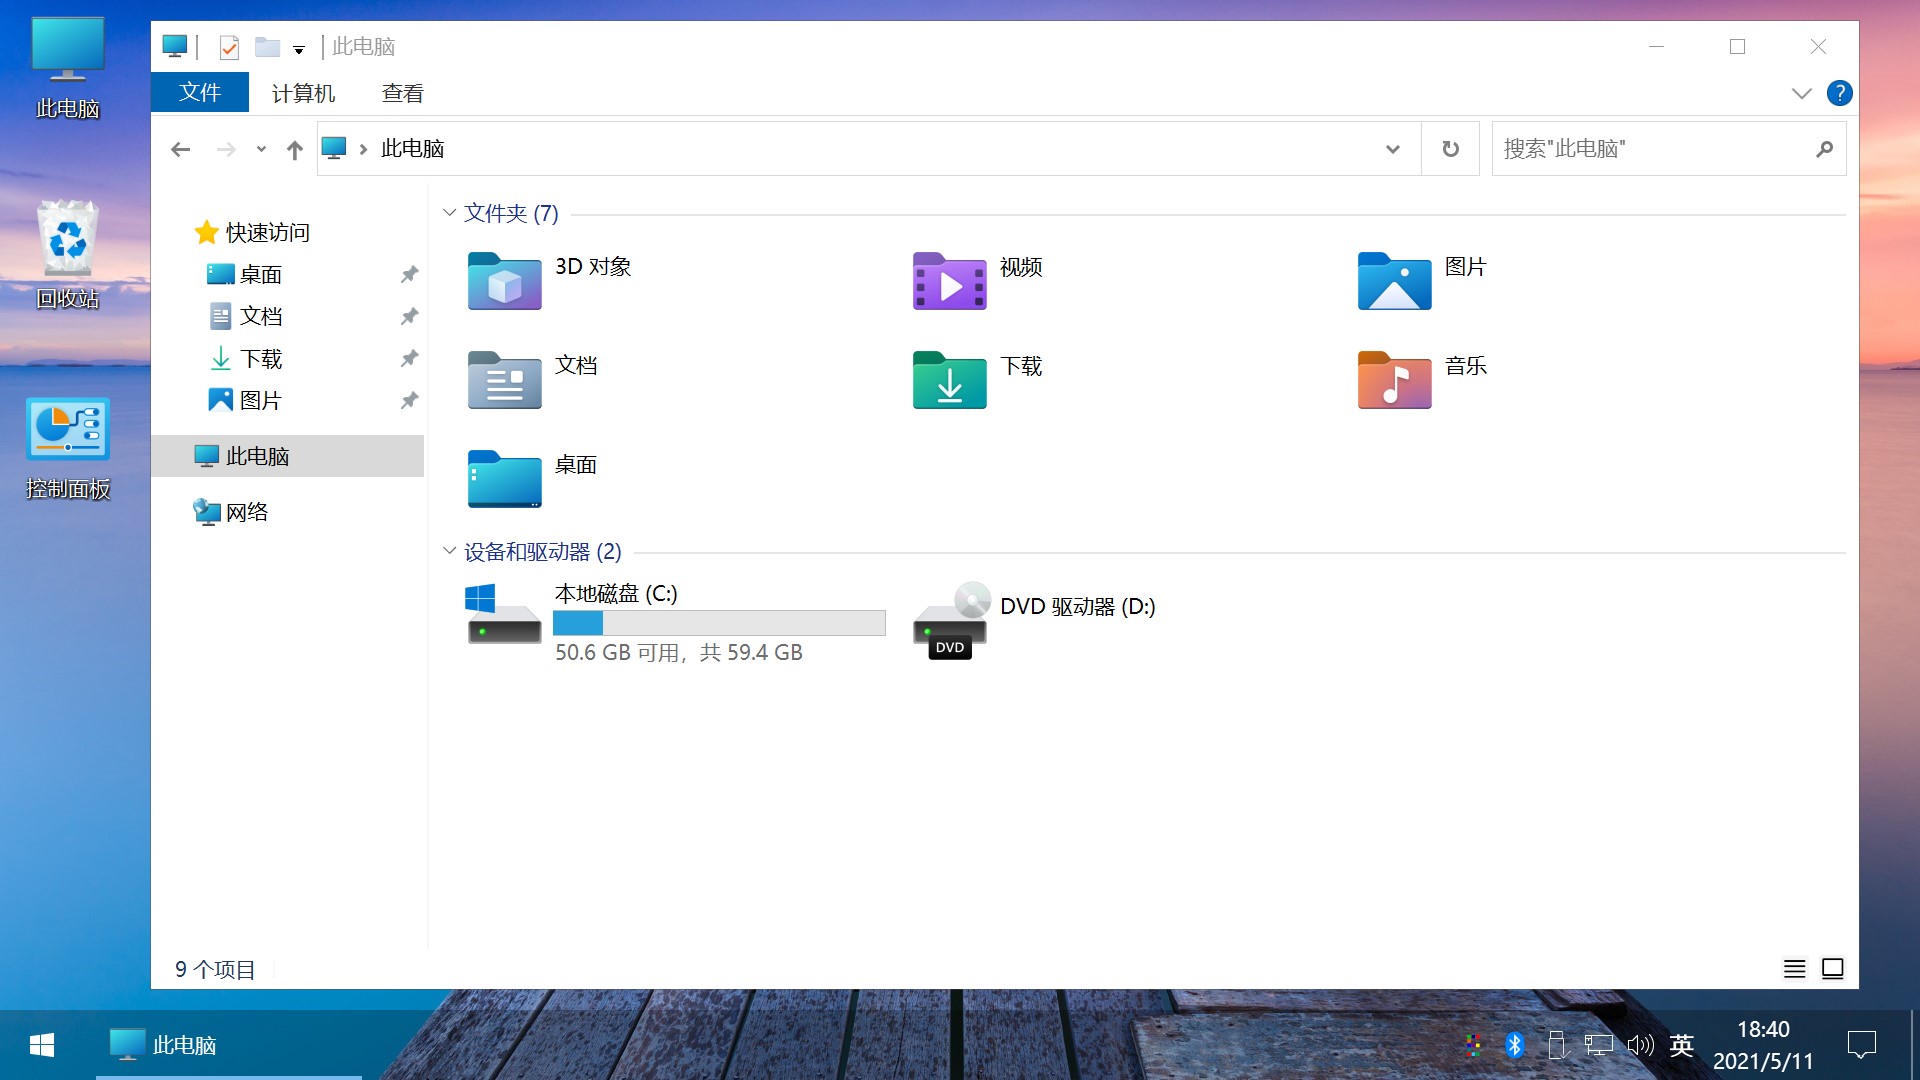The image size is (1920, 1080).
Task: Switch to details view at bottom right
Action: (x=1794, y=968)
